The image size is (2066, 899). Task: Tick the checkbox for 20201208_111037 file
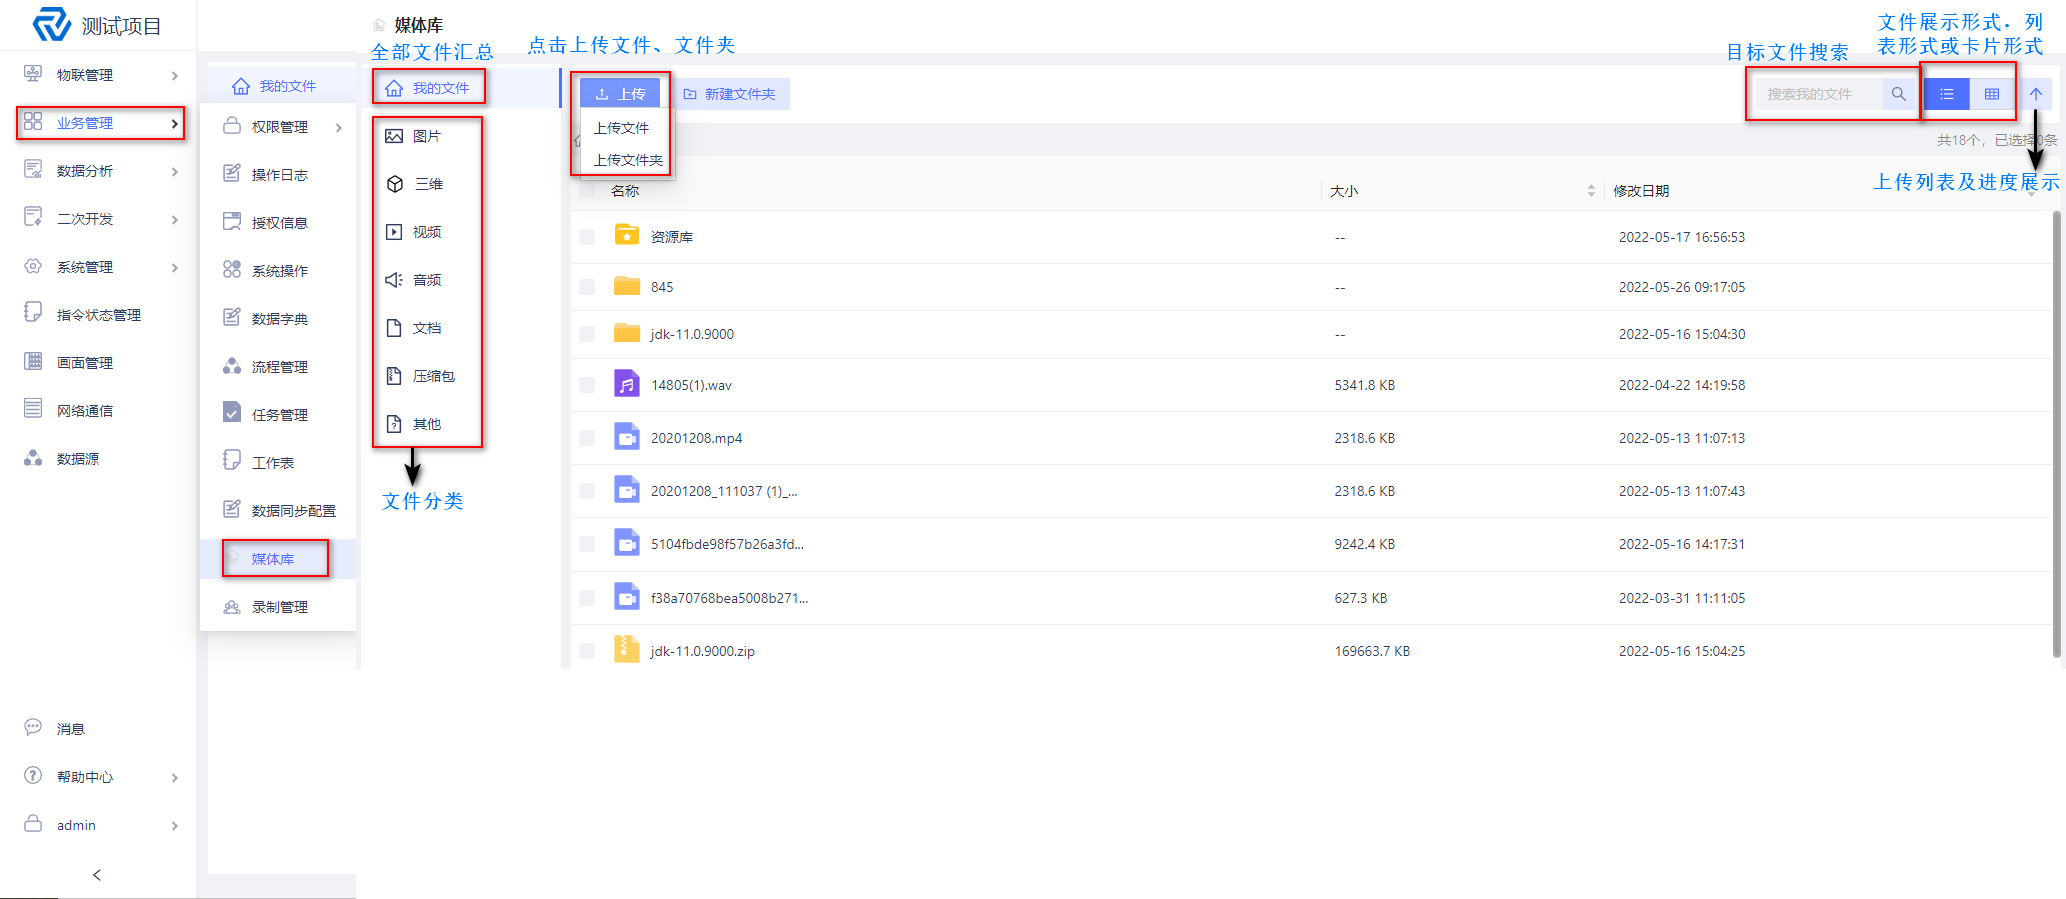pos(587,491)
